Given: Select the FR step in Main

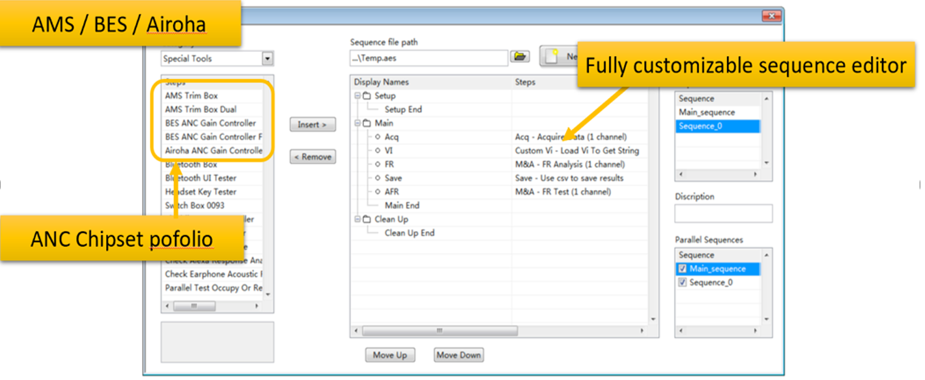Looking at the screenshot, I should pyautogui.click(x=389, y=165).
